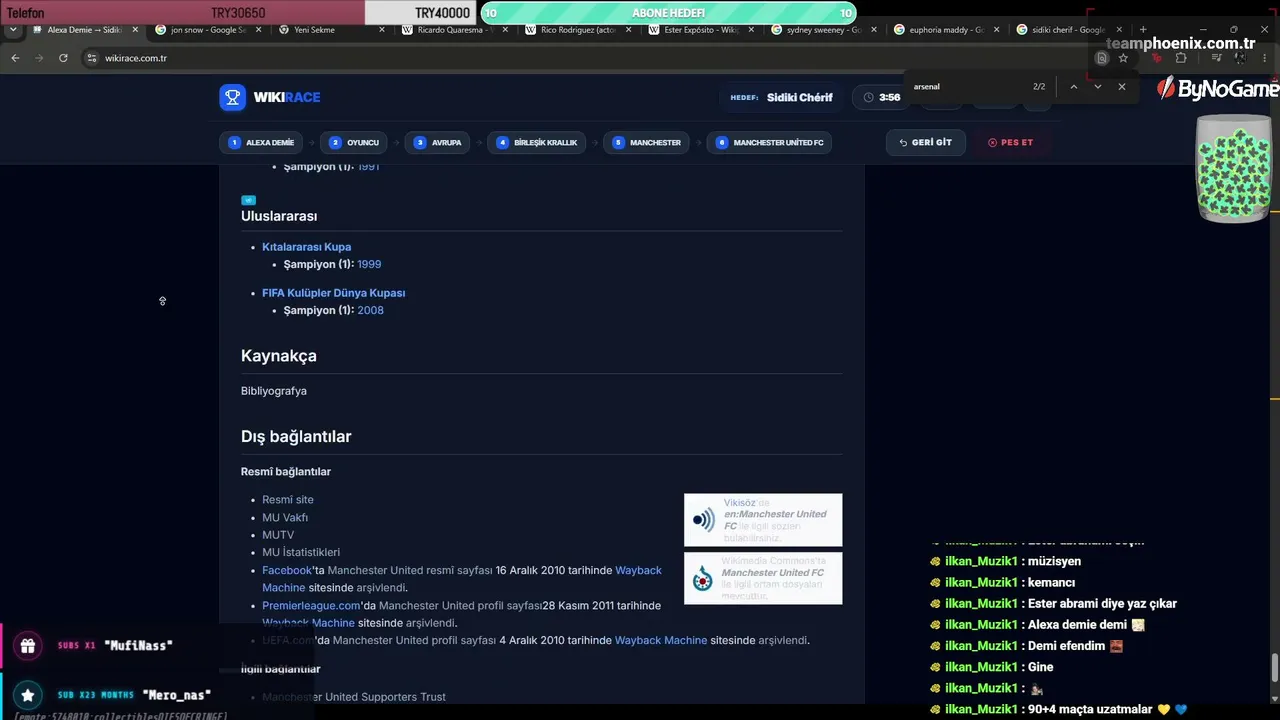Click the Vikisöz link text
The width and height of the screenshot is (1280, 720).
point(739,503)
